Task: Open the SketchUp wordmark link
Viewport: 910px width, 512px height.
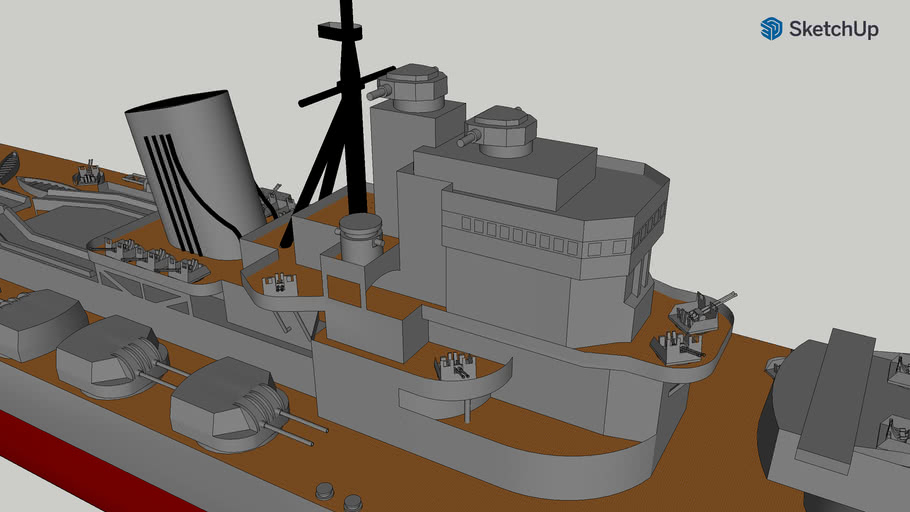Action: pos(833,30)
